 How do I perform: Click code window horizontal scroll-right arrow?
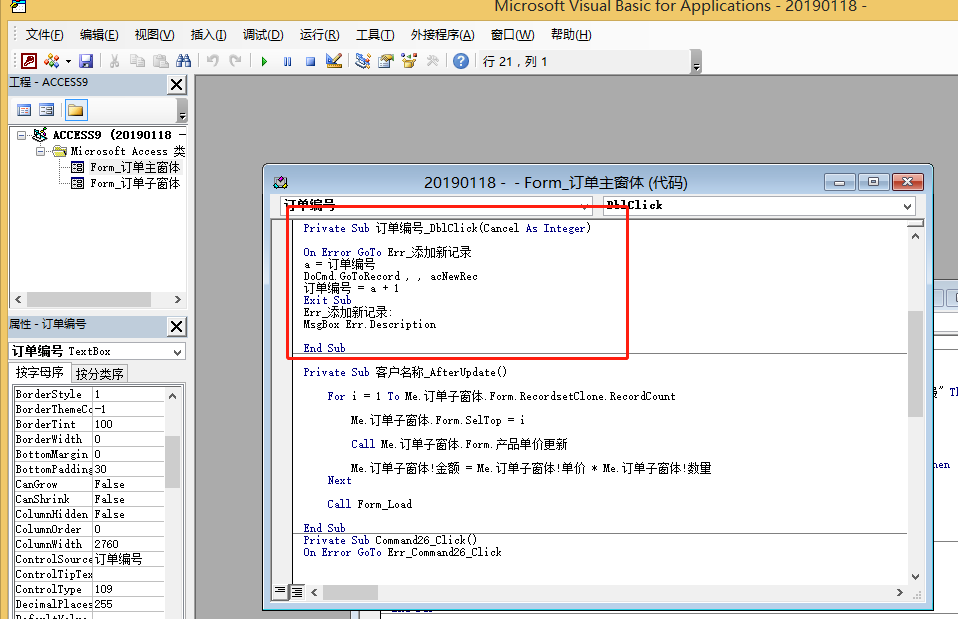click(x=899, y=592)
